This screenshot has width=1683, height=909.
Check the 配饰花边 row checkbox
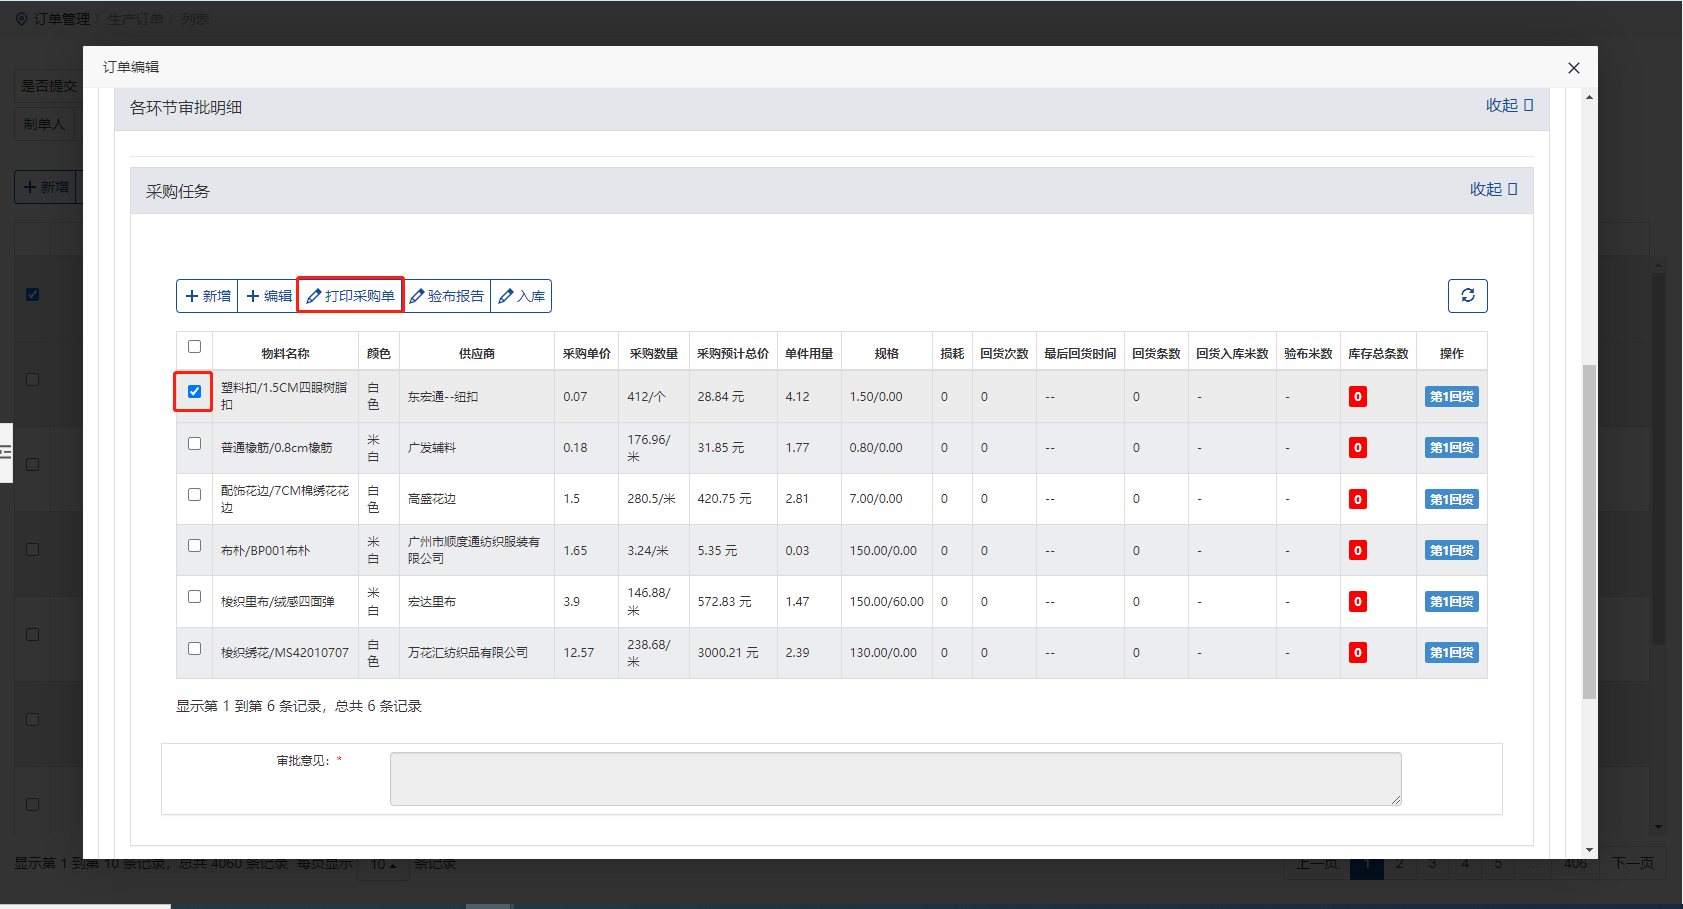click(194, 495)
